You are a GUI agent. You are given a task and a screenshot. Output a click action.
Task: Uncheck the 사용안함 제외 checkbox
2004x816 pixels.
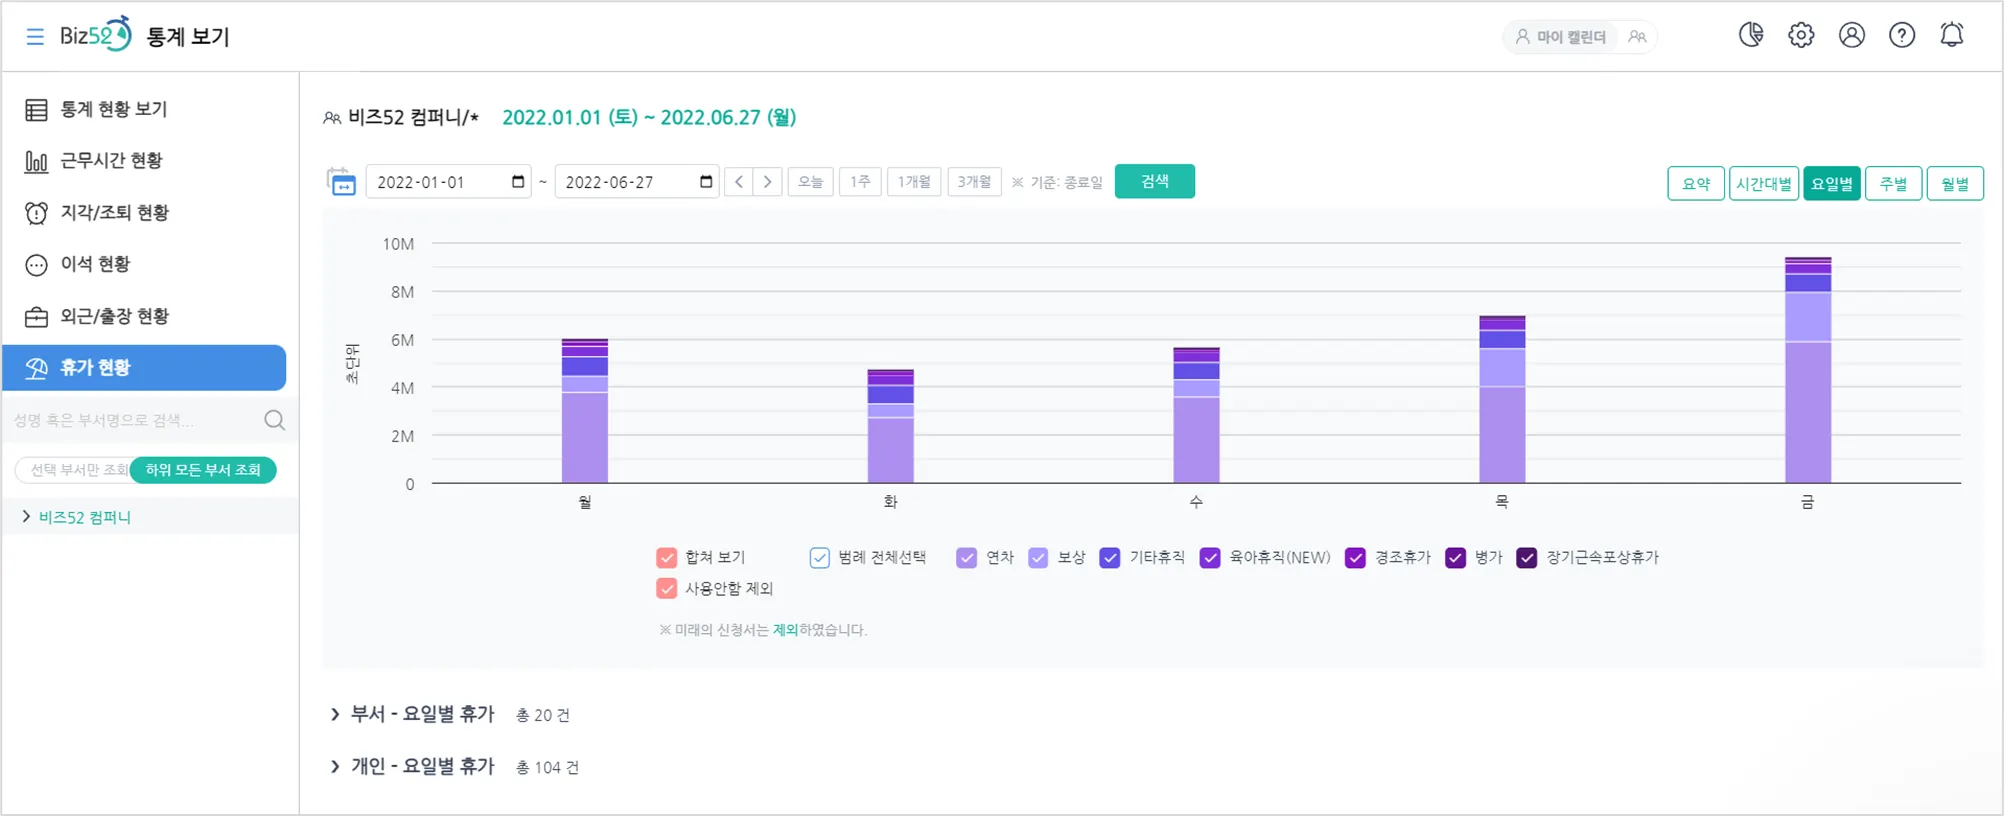[x=667, y=588]
